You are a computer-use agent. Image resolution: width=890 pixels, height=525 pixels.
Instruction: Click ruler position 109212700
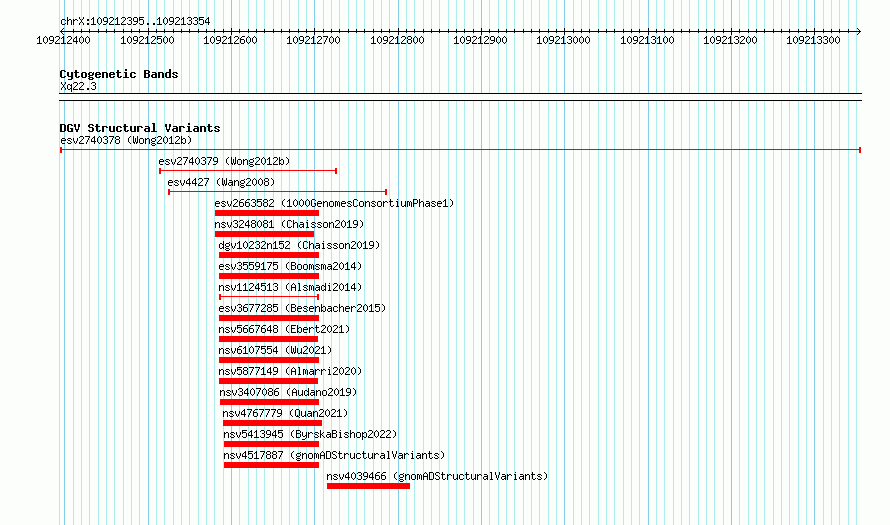coord(314,40)
